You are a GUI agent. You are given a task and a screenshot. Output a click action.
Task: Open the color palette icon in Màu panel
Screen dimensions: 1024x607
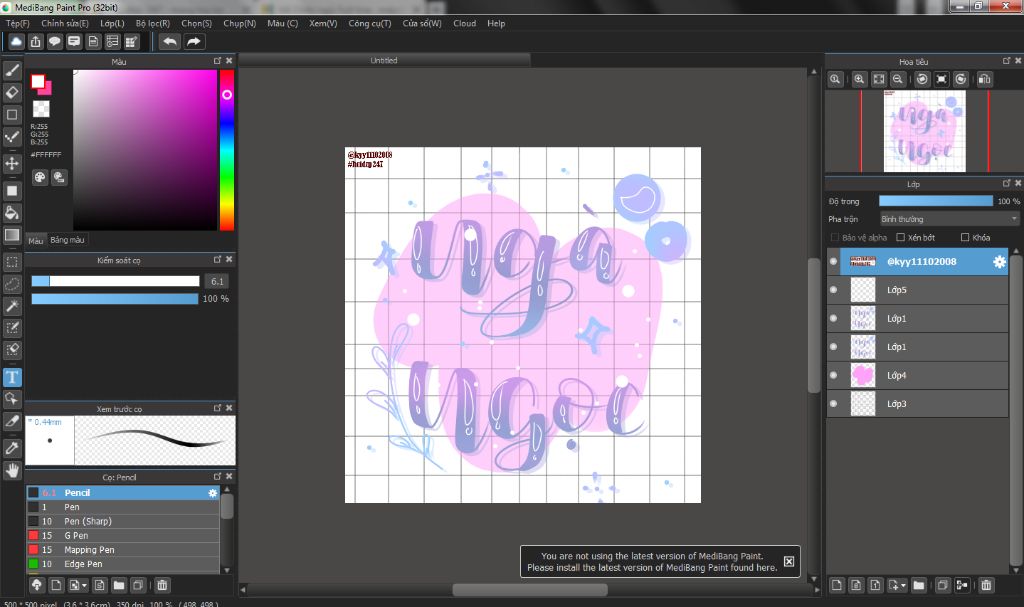click(40, 177)
